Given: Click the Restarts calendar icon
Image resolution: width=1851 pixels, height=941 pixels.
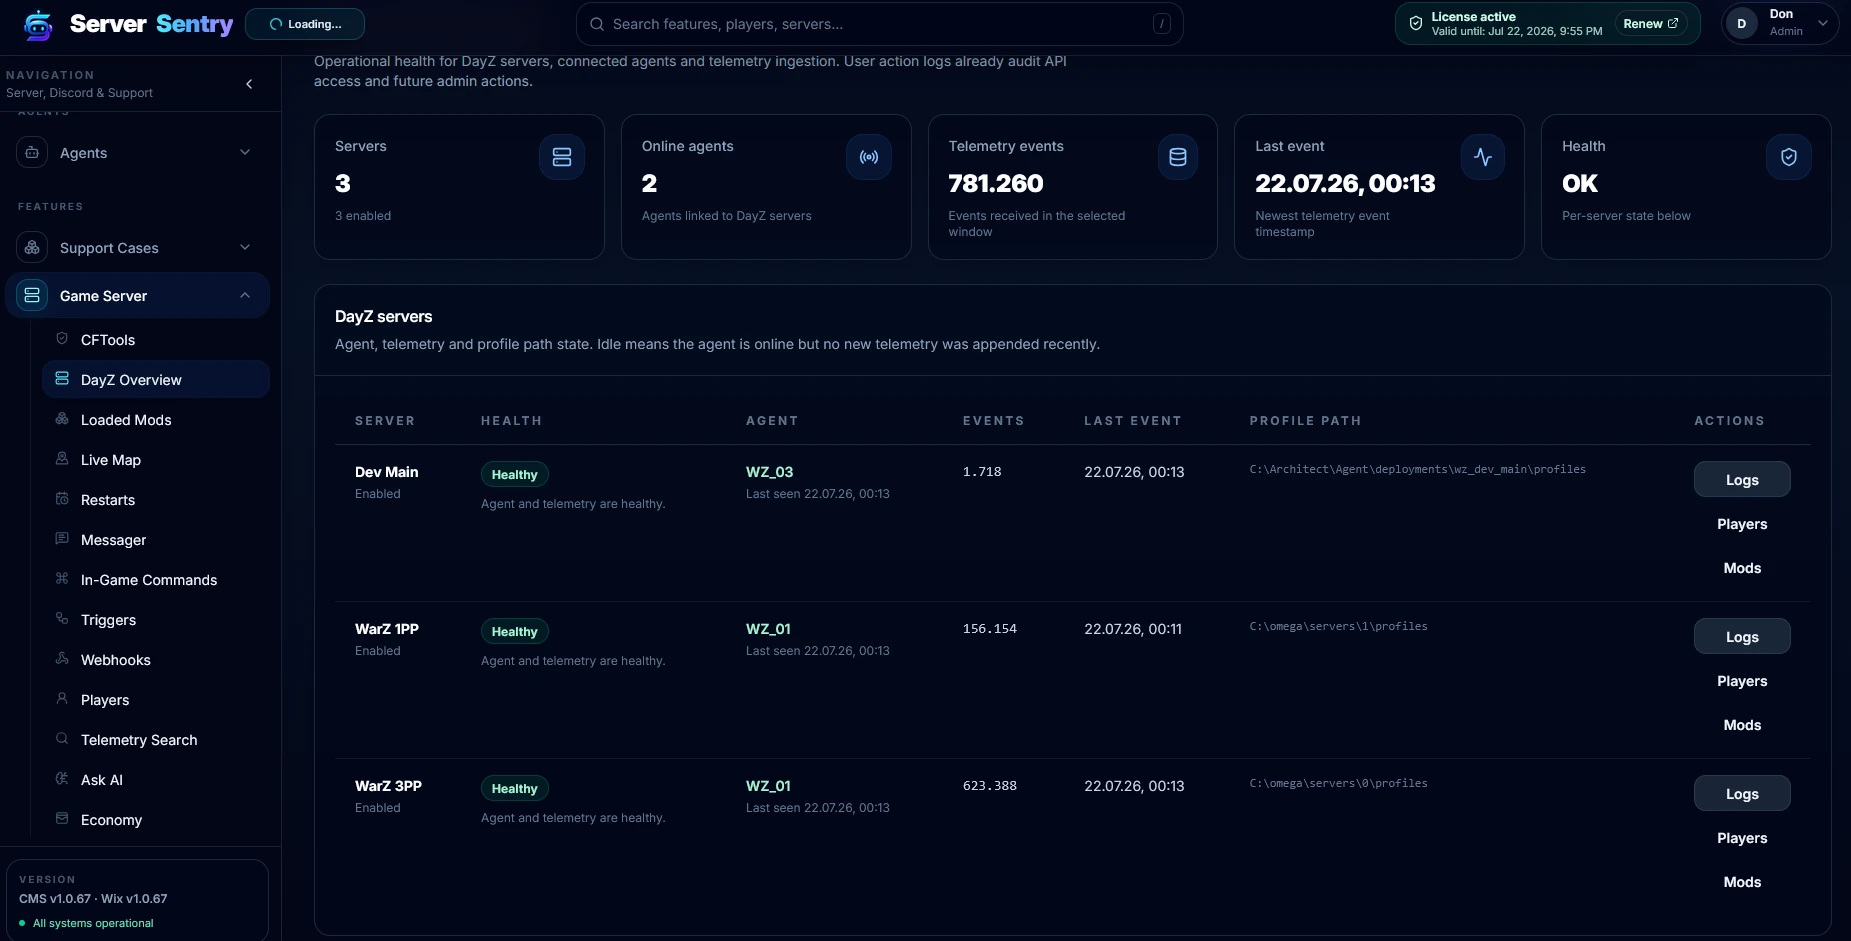Looking at the screenshot, I should coord(62,499).
